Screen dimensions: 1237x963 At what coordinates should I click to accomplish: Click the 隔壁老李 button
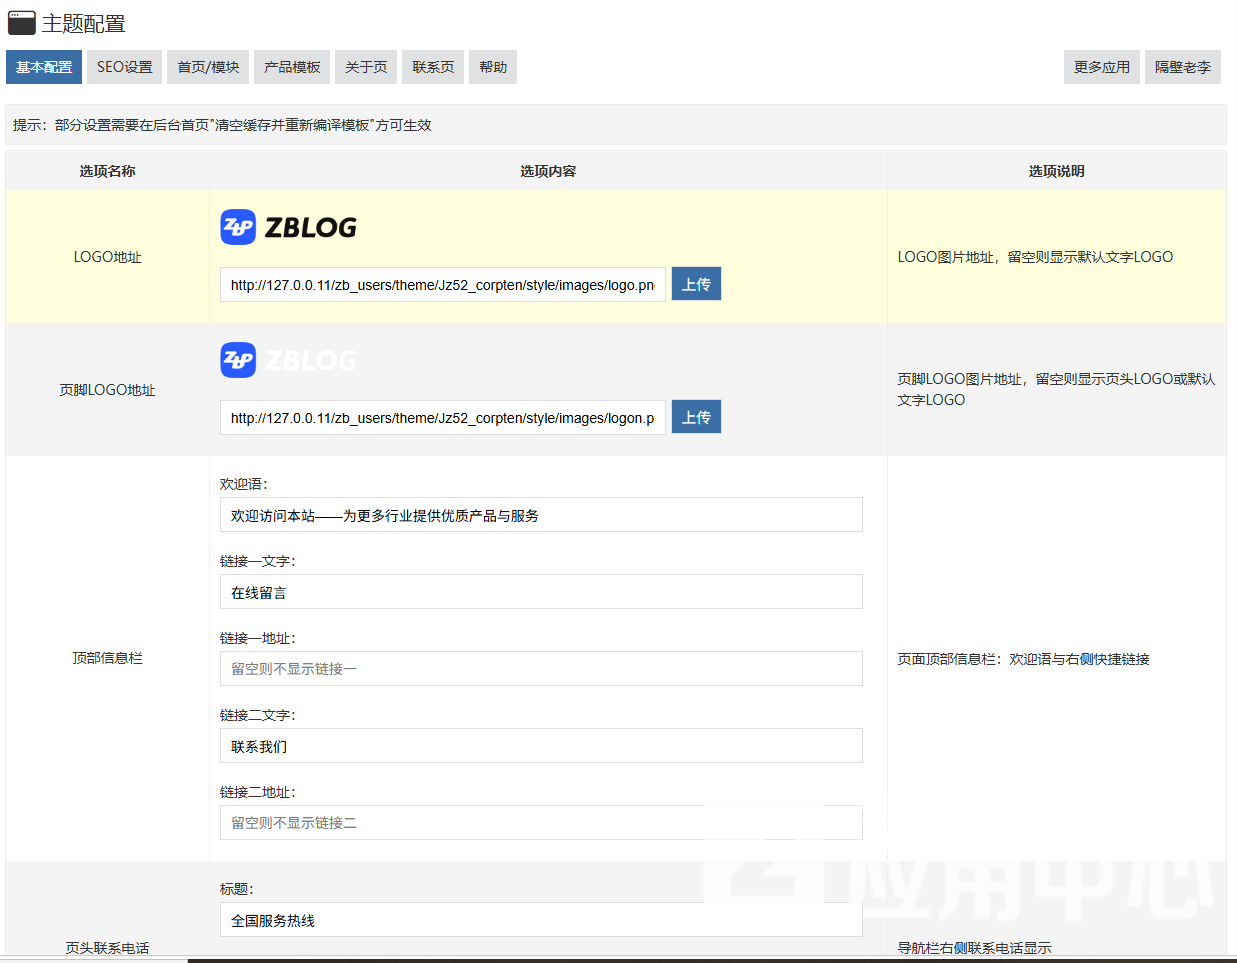point(1183,67)
